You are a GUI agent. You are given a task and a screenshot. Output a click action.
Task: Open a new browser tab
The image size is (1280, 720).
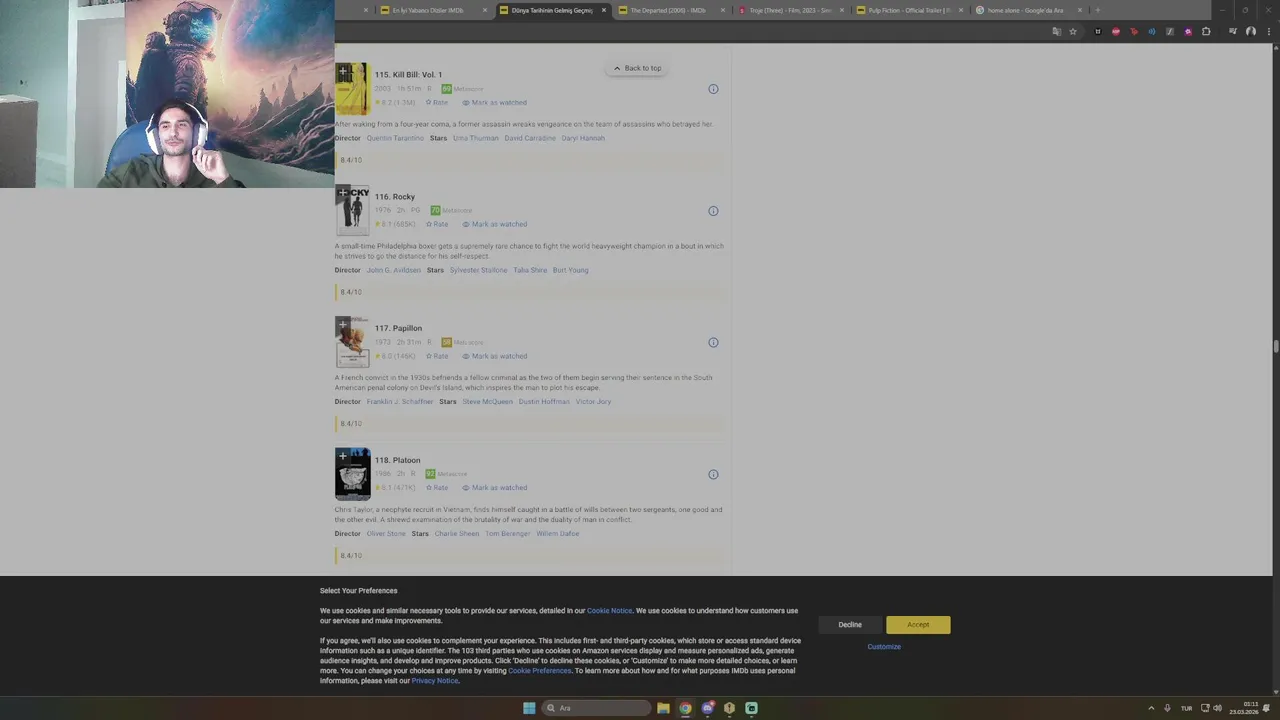(1097, 10)
